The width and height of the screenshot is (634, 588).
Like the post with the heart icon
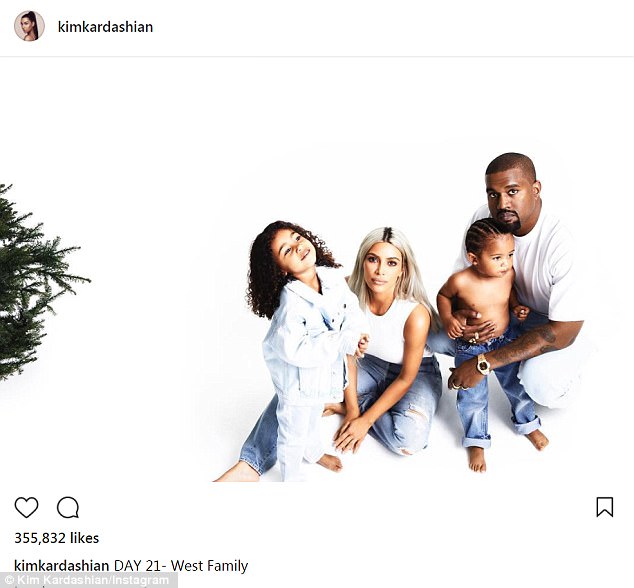click(x=27, y=507)
